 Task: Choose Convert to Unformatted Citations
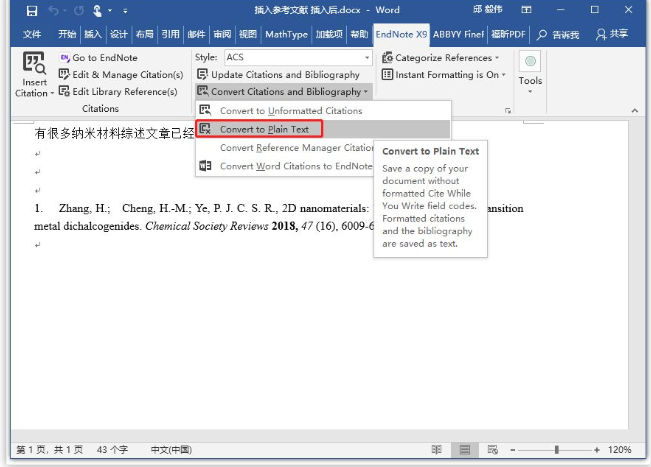tap(323, 111)
